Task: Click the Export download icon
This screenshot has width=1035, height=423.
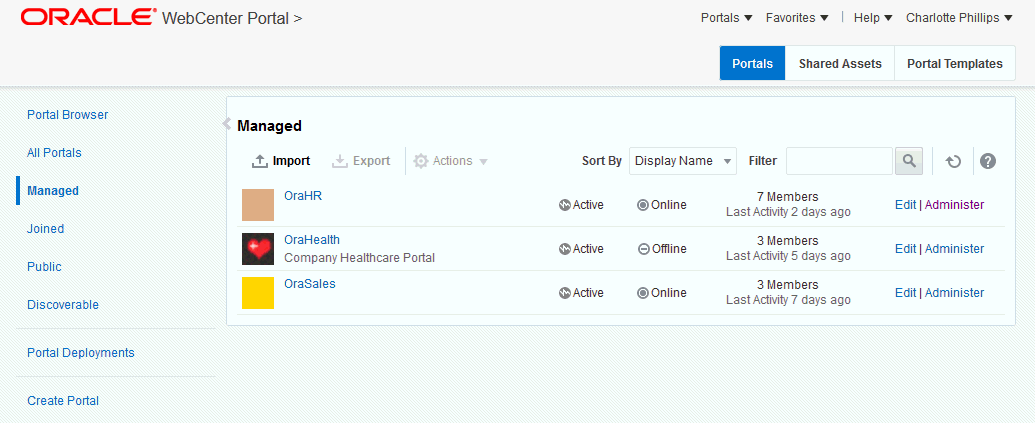Action: [340, 161]
